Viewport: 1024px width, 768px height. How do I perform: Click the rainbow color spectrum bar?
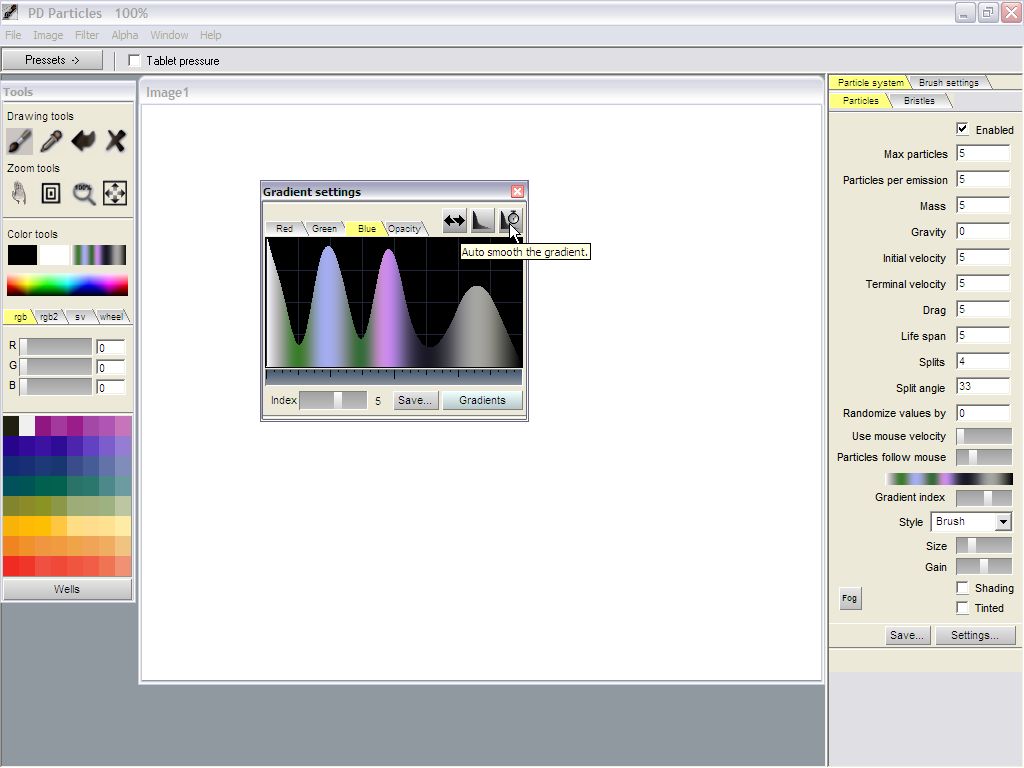click(x=67, y=285)
